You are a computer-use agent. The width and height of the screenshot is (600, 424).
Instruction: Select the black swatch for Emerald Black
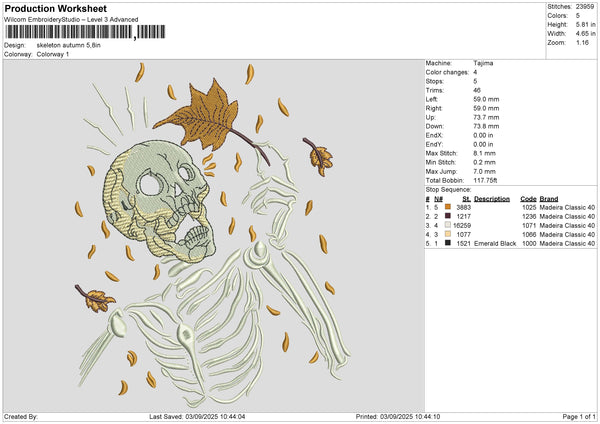[447, 243]
